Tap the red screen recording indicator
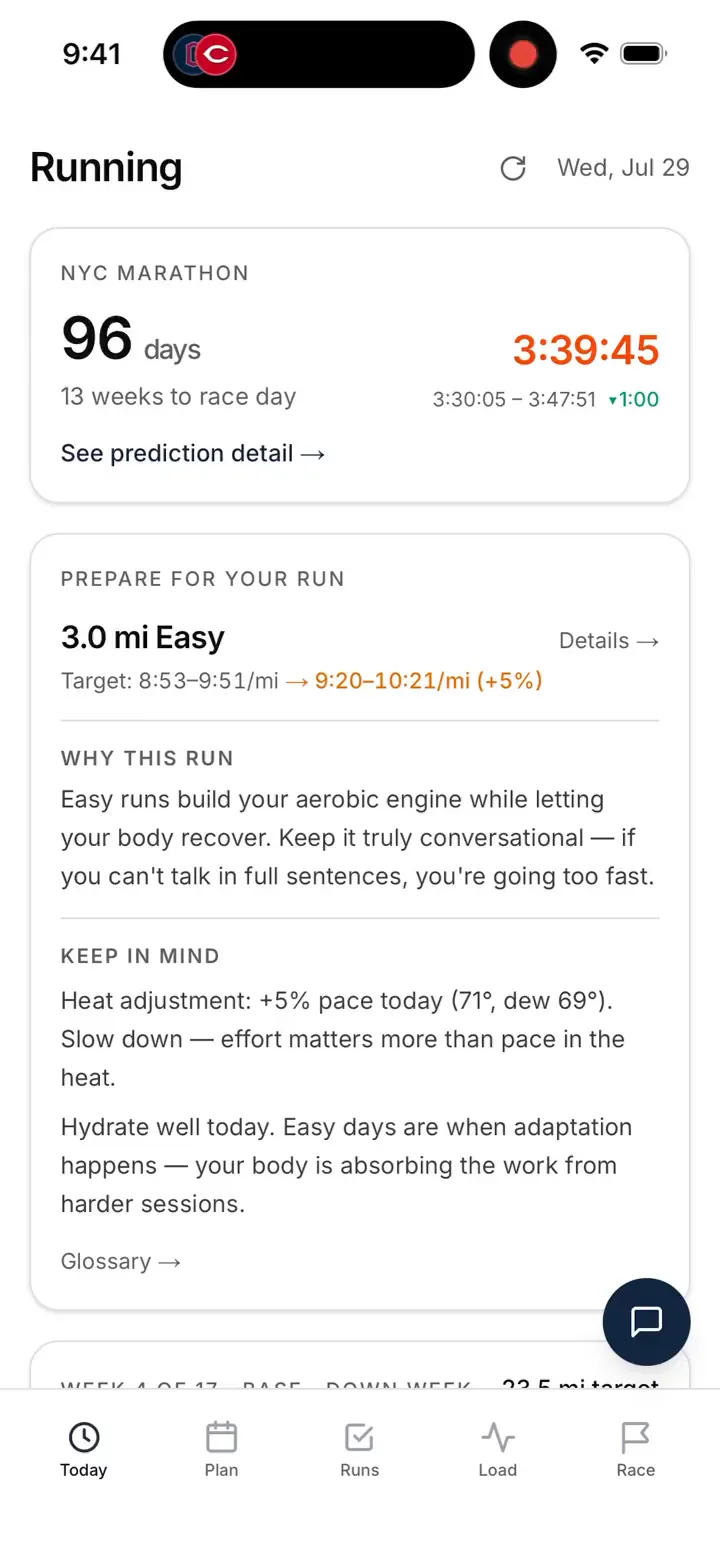 pos(523,54)
